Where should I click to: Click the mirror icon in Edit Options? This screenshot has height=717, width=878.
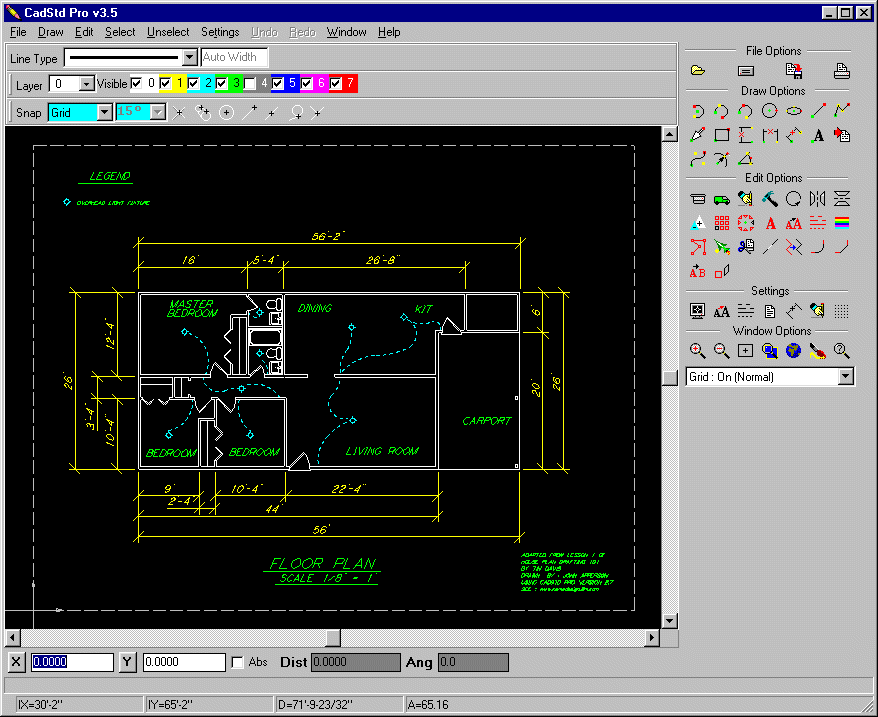point(818,198)
